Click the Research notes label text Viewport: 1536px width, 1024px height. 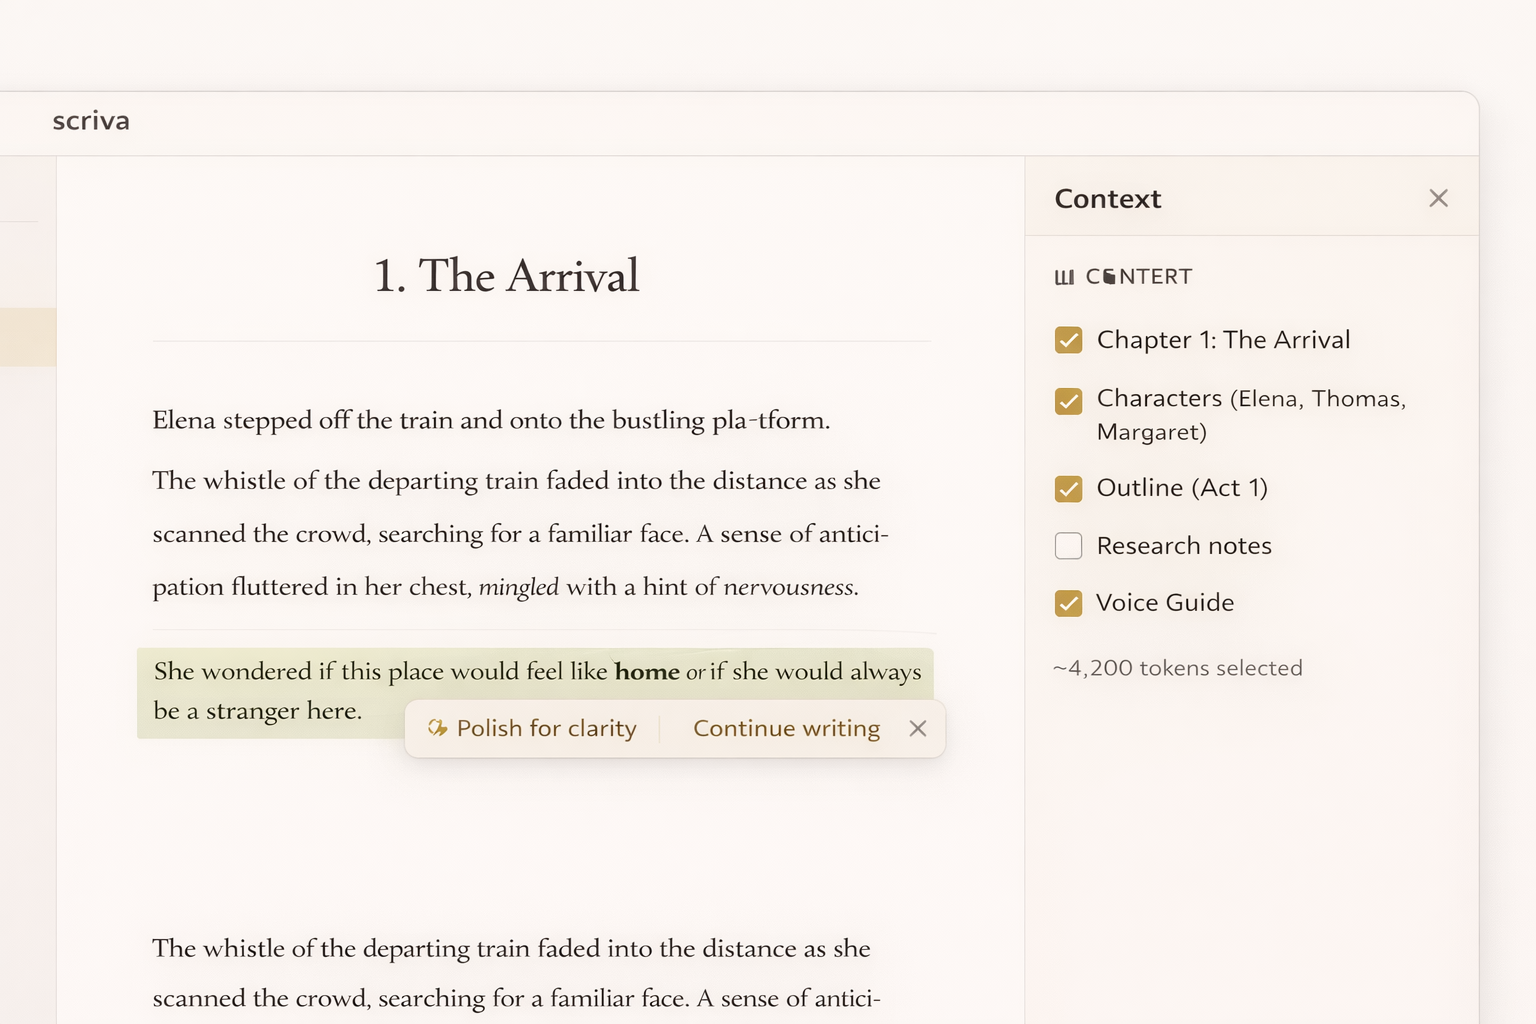1184,546
